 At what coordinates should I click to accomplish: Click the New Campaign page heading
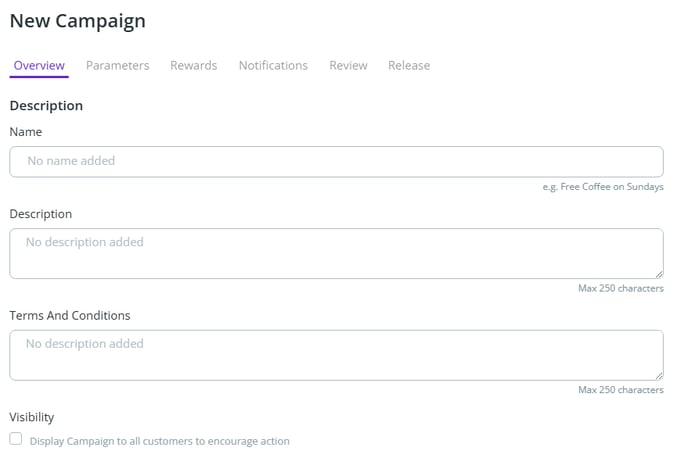[x=77, y=20]
